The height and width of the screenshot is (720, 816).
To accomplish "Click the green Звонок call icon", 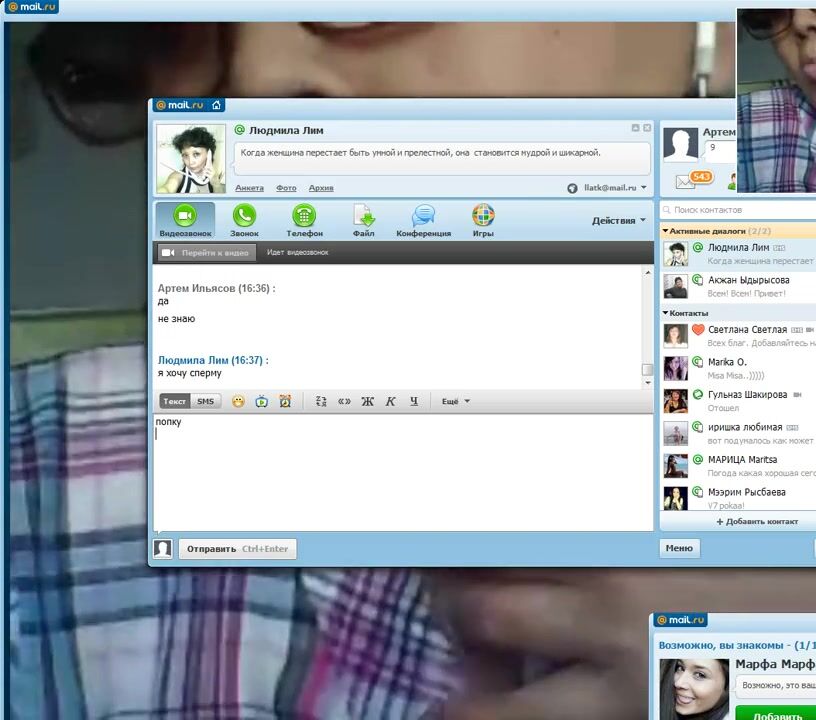I will coord(244,220).
